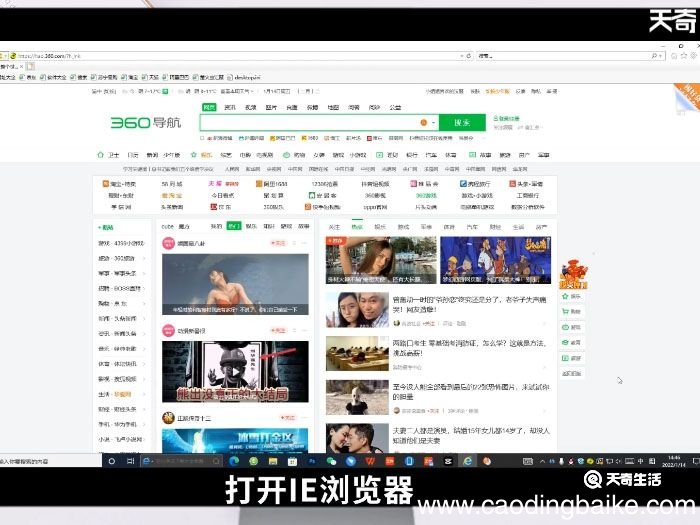Select the 图片 search tab

coord(271,107)
